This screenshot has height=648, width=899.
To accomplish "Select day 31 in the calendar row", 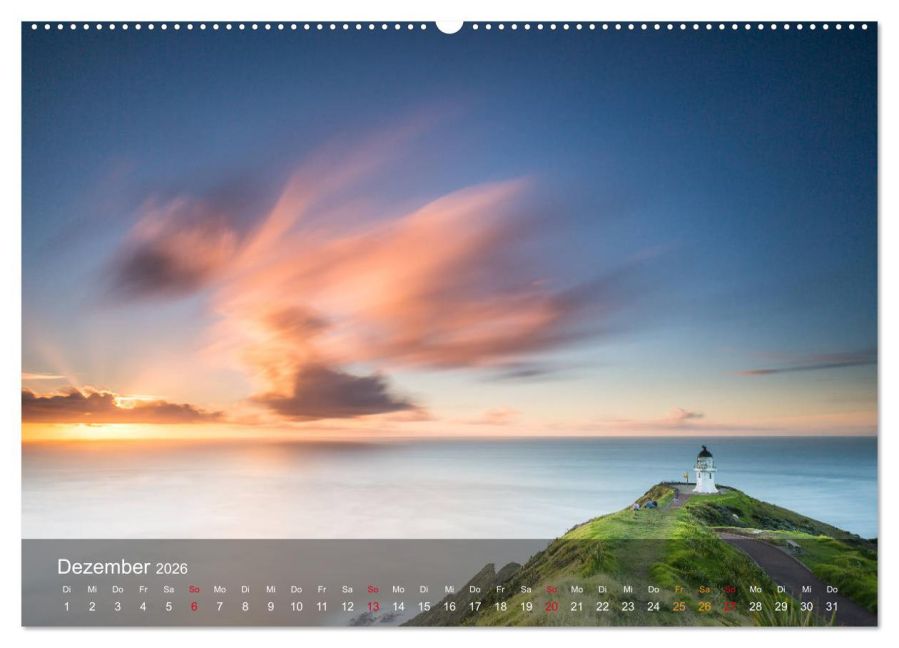I will (x=832, y=607).
